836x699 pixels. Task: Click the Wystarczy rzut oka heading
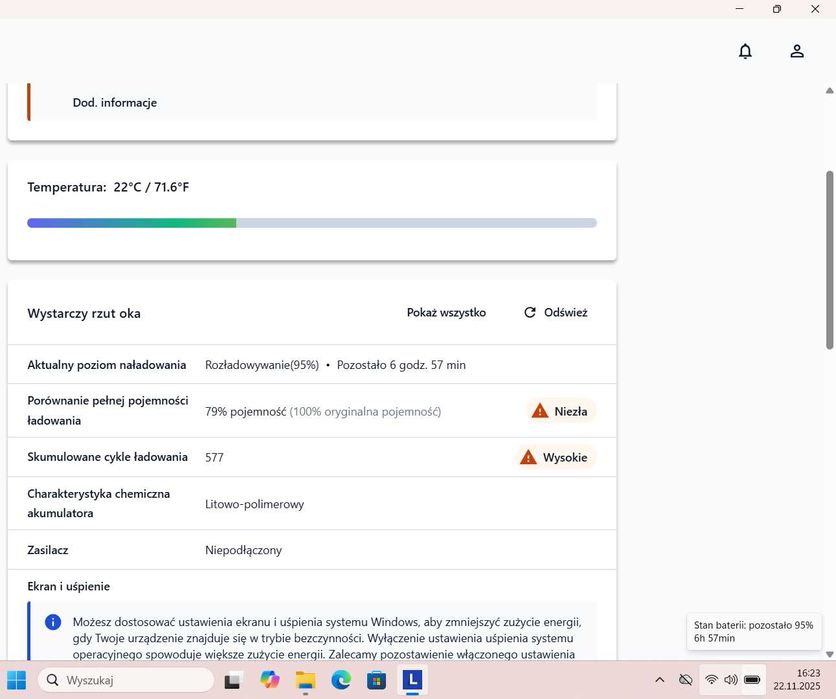[84, 314]
